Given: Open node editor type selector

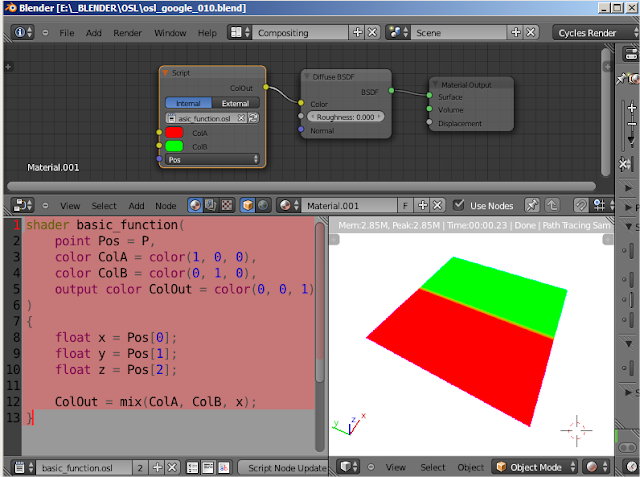Looking at the screenshot, I should point(22,205).
